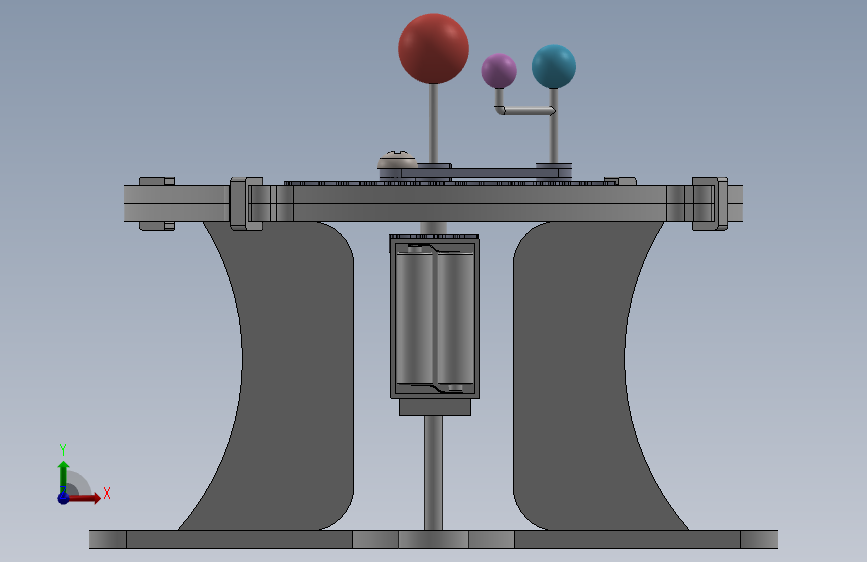Pick the right battery cell in the holder

(455, 319)
